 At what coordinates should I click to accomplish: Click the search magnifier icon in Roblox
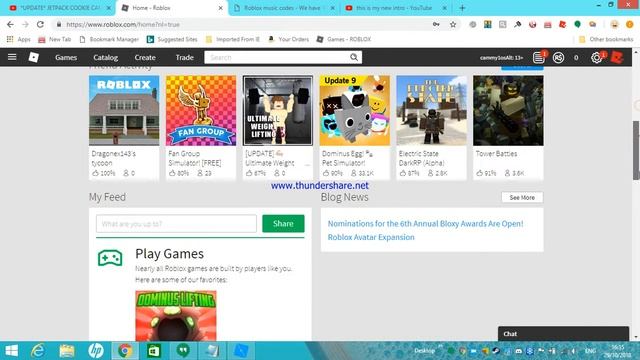coord(354,58)
